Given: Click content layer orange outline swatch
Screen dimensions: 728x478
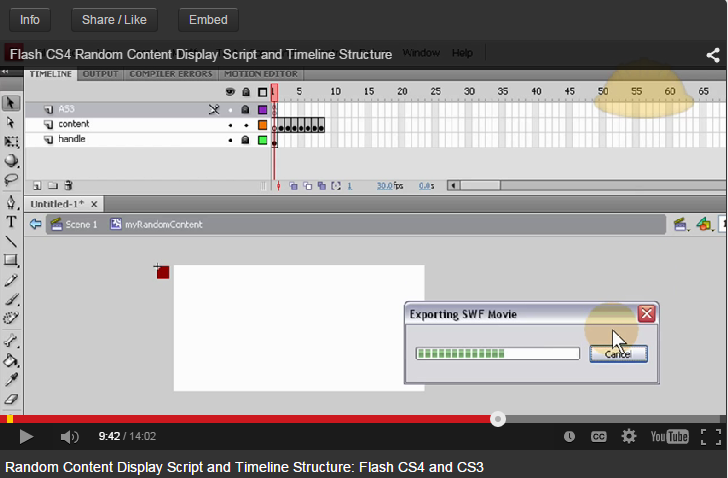Looking at the screenshot, I should [263, 125].
